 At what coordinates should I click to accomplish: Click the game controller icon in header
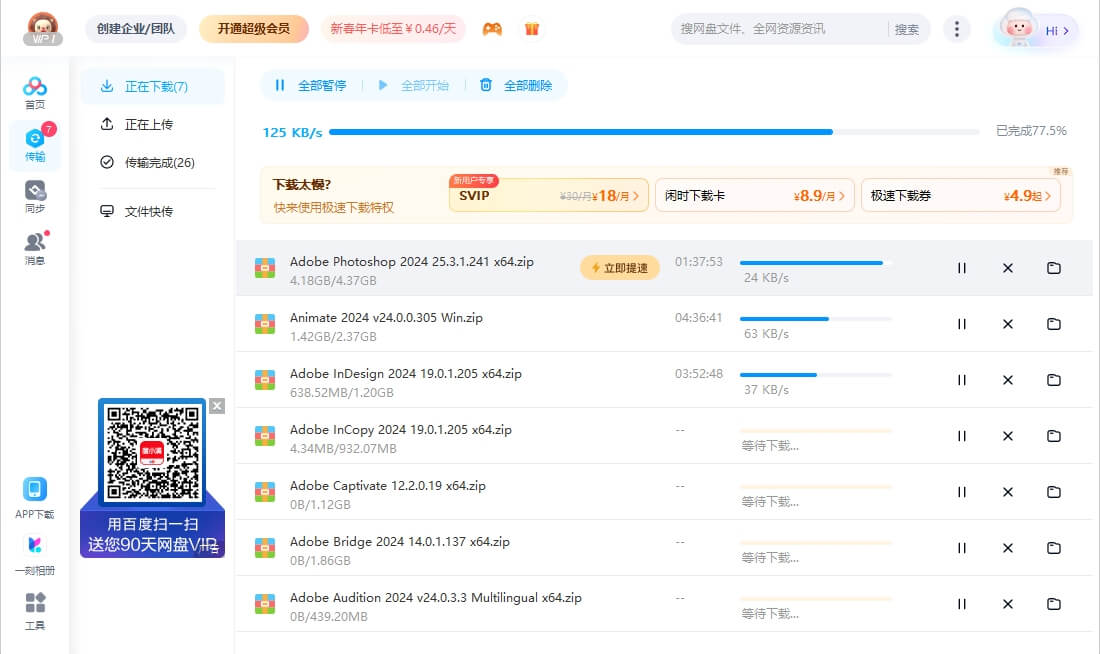tap(492, 29)
